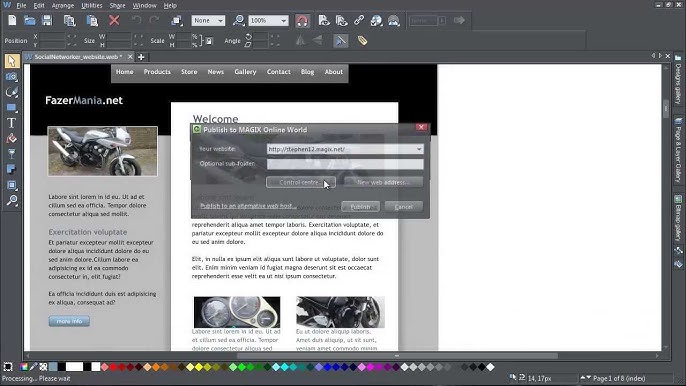Click the chain Link icon
The image size is (686, 386).
pos(359,20)
